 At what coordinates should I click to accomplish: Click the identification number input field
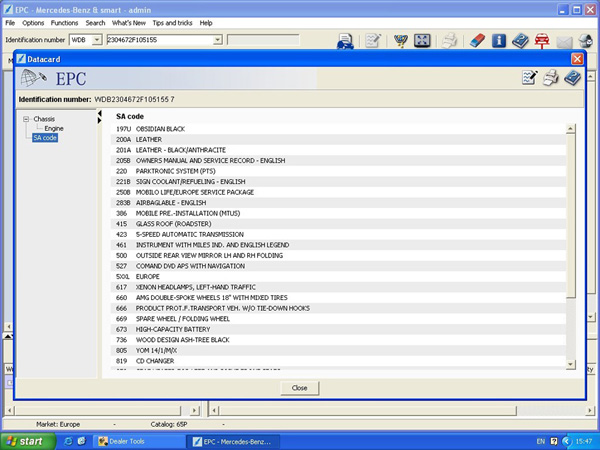tap(160, 40)
